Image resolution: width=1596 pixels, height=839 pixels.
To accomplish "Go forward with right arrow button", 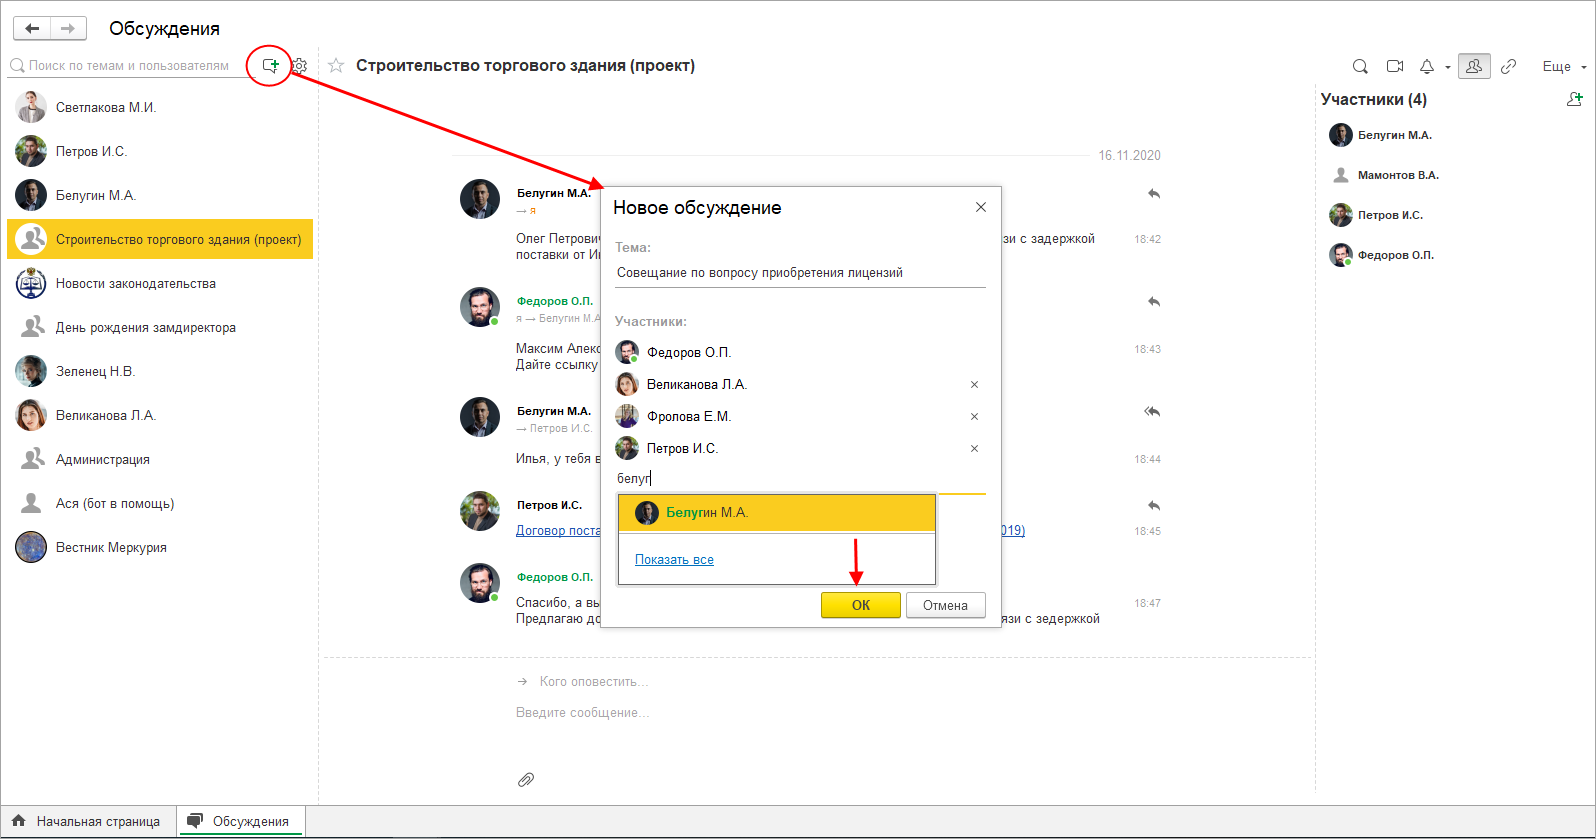I will click(68, 28).
